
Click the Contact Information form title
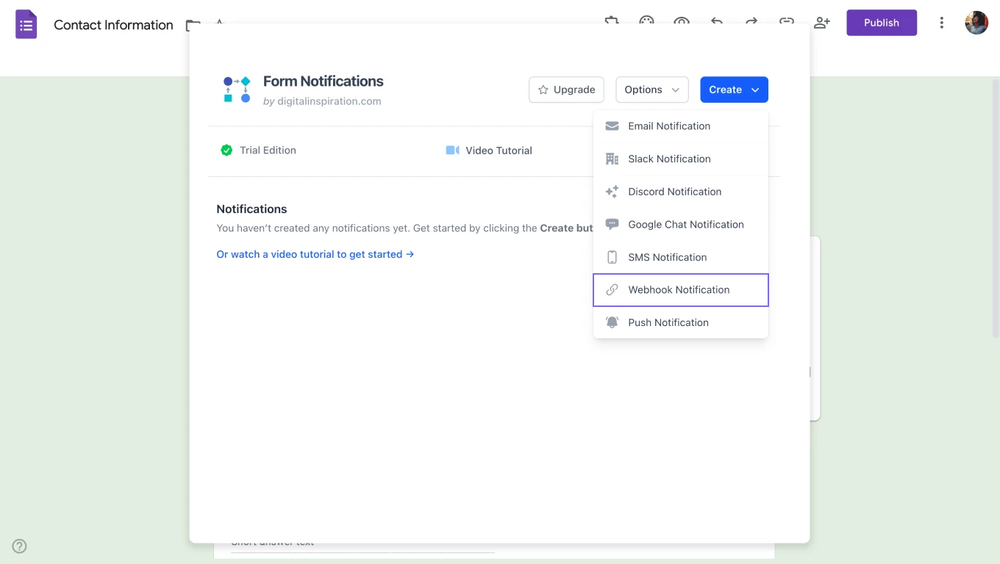click(114, 25)
